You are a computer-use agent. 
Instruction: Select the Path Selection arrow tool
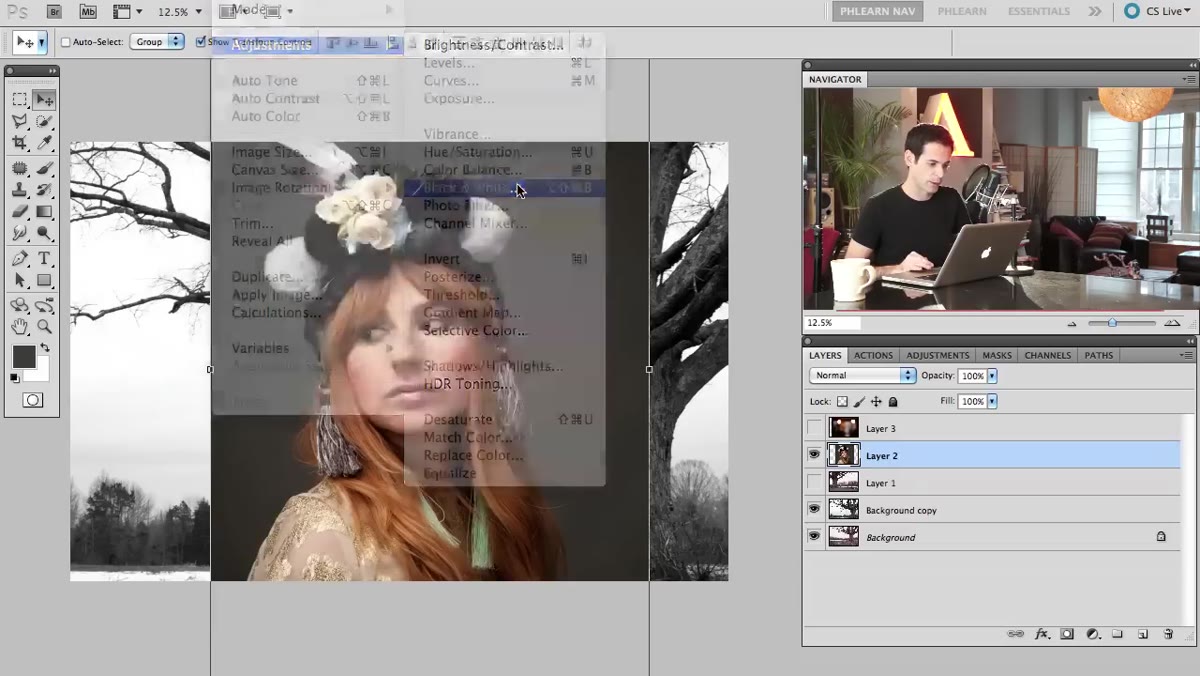point(20,280)
